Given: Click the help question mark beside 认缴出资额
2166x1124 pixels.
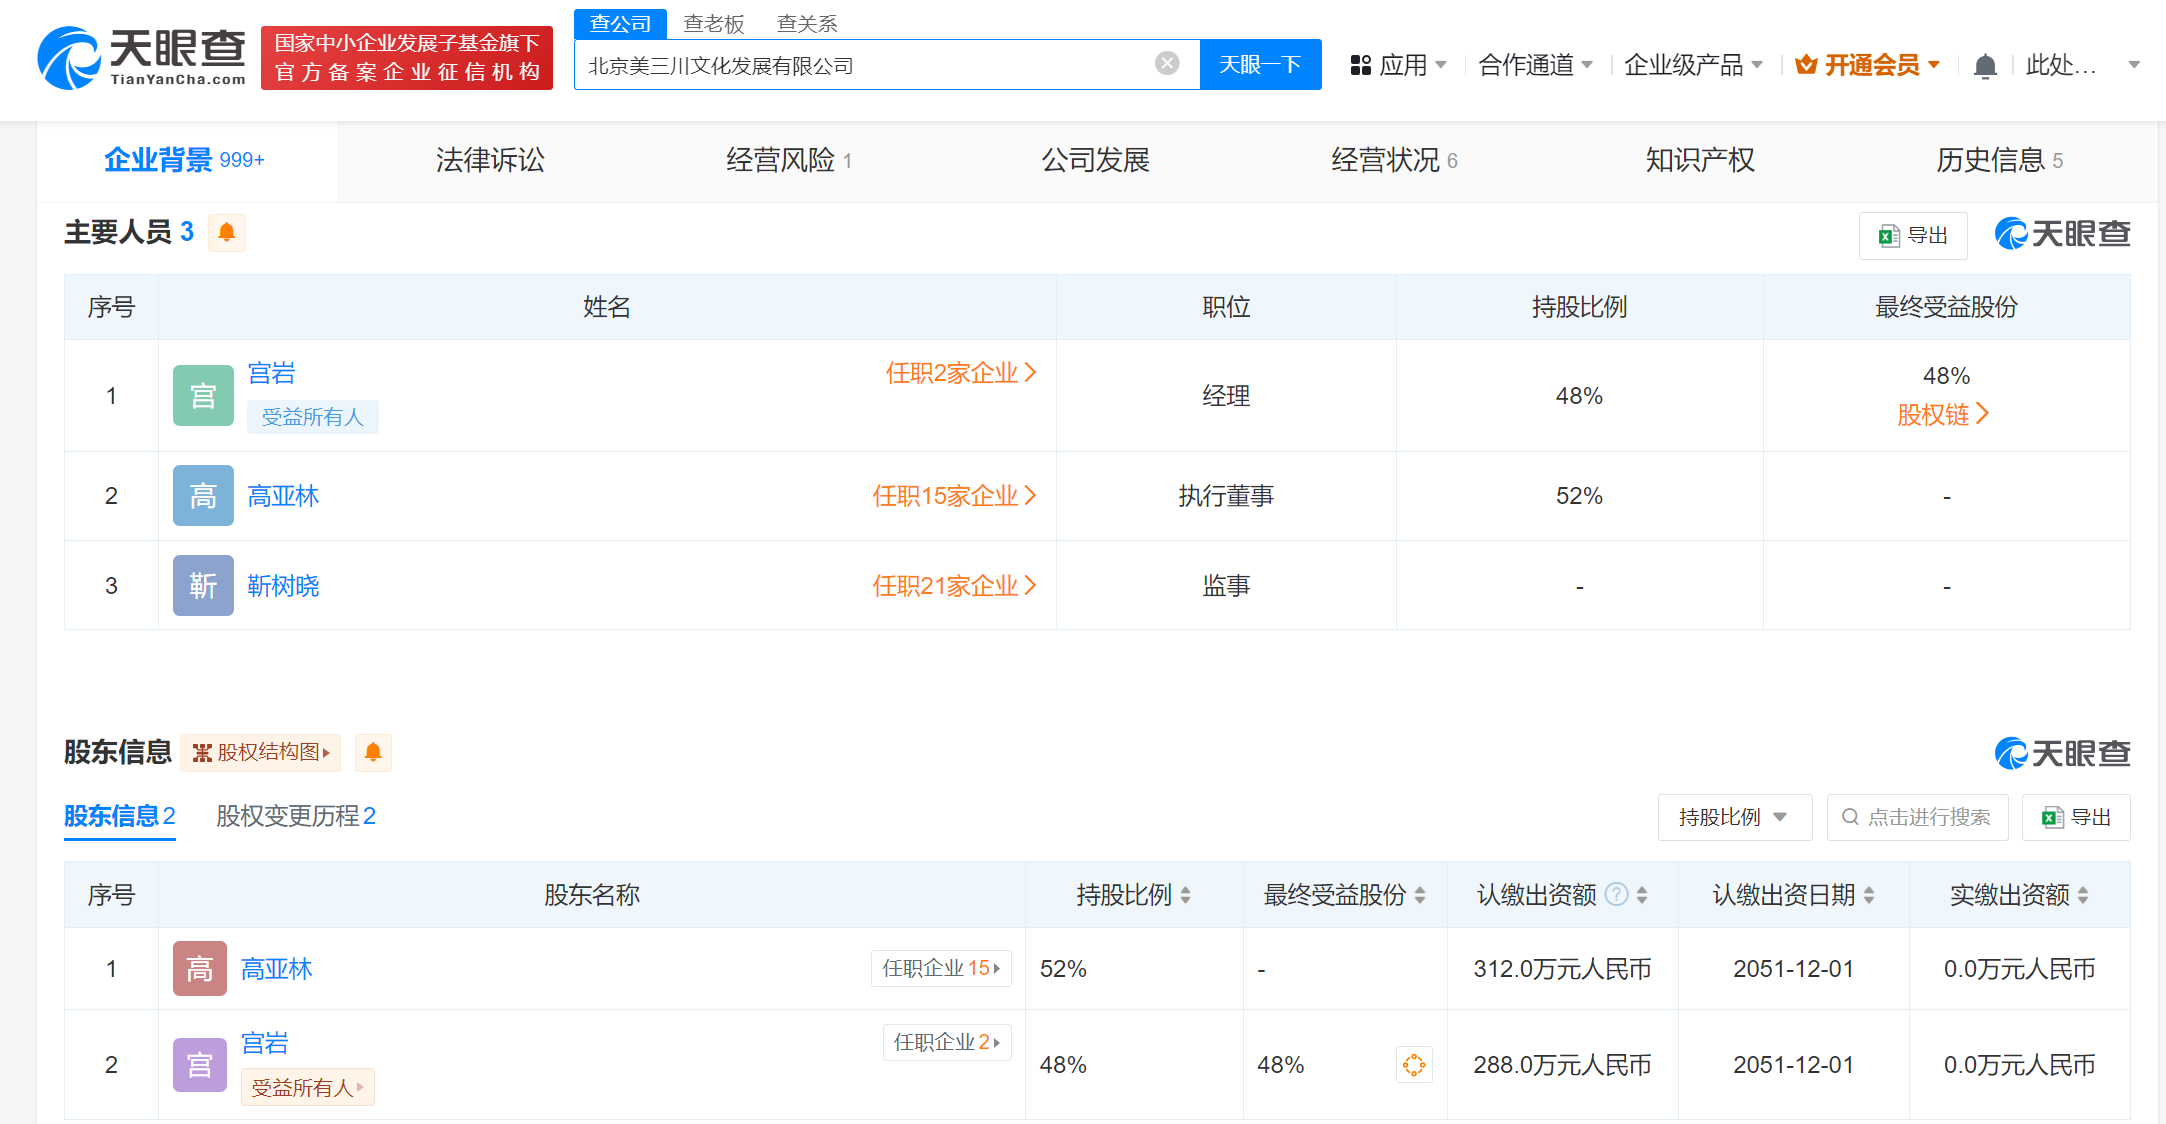Looking at the screenshot, I should (x=1616, y=894).
